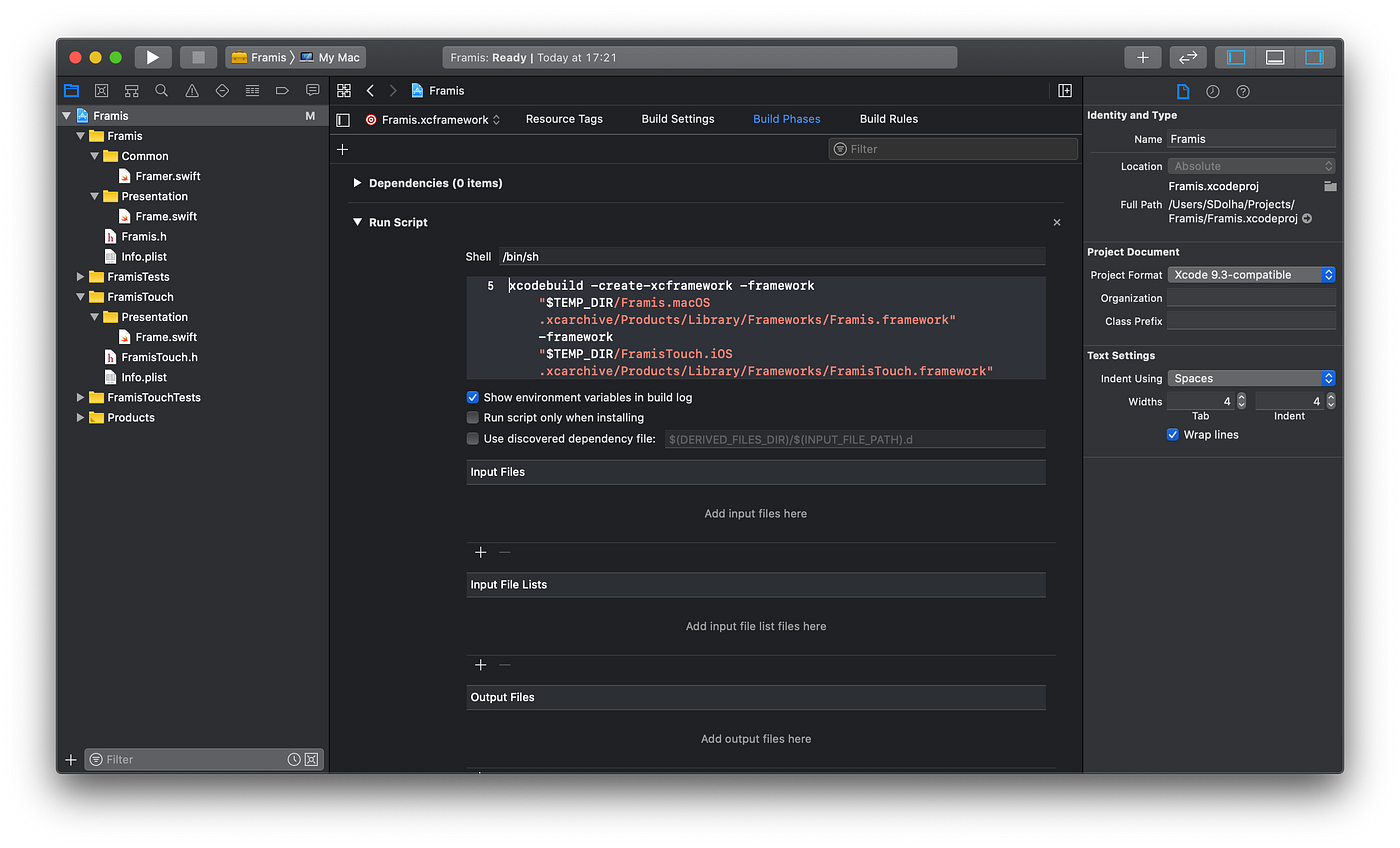1400x848 pixels.
Task: Select the Source Control navigator icon
Action: (101, 90)
